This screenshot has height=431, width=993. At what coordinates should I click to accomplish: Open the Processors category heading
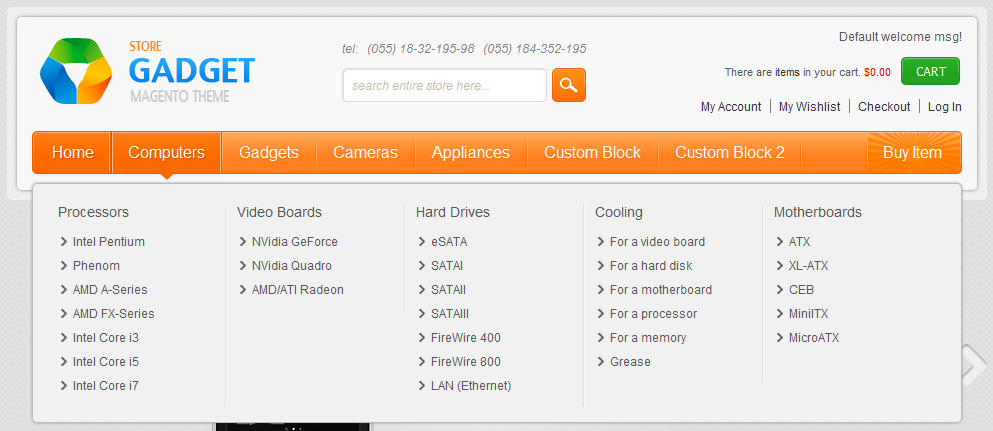(93, 212)
